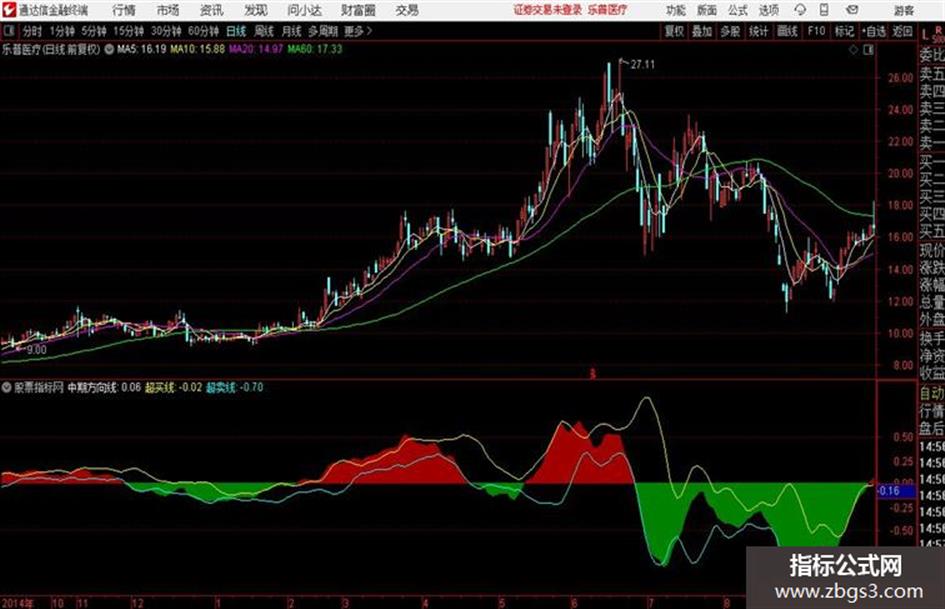945x609 pixels.
Task: Click the 返回 back button
Action: pyautogui.click(x=902, y=31)
